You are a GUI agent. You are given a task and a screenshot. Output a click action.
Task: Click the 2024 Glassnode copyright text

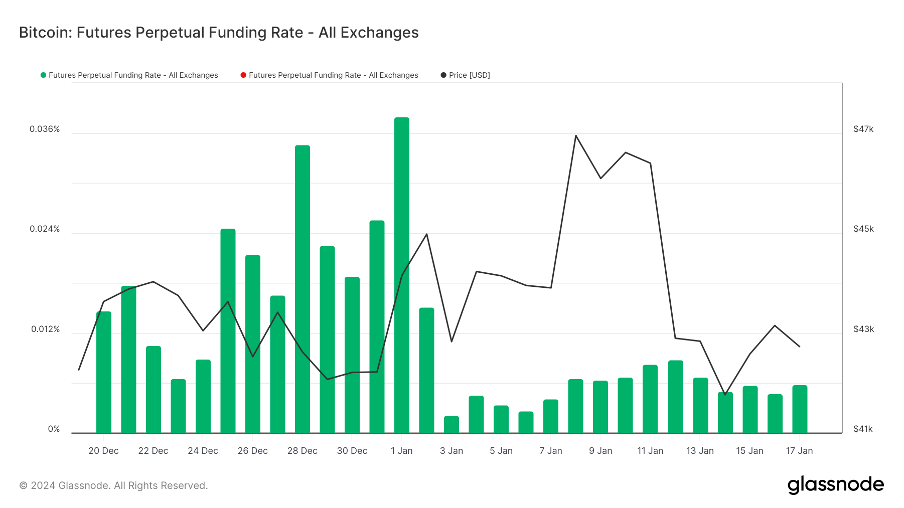(113, 486)
